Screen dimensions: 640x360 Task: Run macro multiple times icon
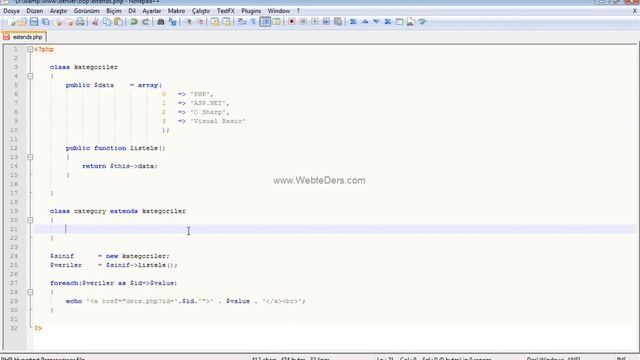(326, 22)
